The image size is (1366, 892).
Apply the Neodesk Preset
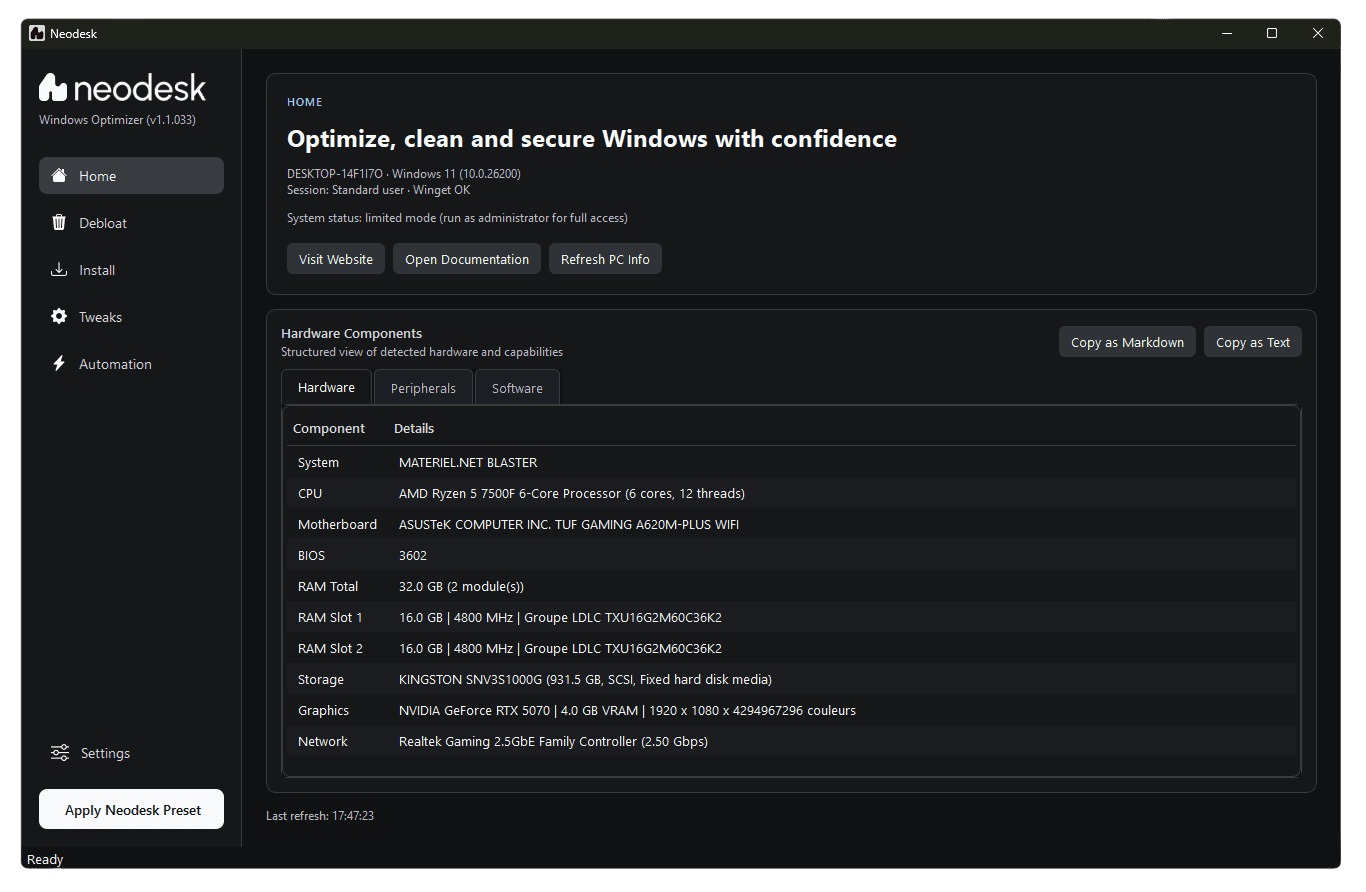click(x=131, y=809)
